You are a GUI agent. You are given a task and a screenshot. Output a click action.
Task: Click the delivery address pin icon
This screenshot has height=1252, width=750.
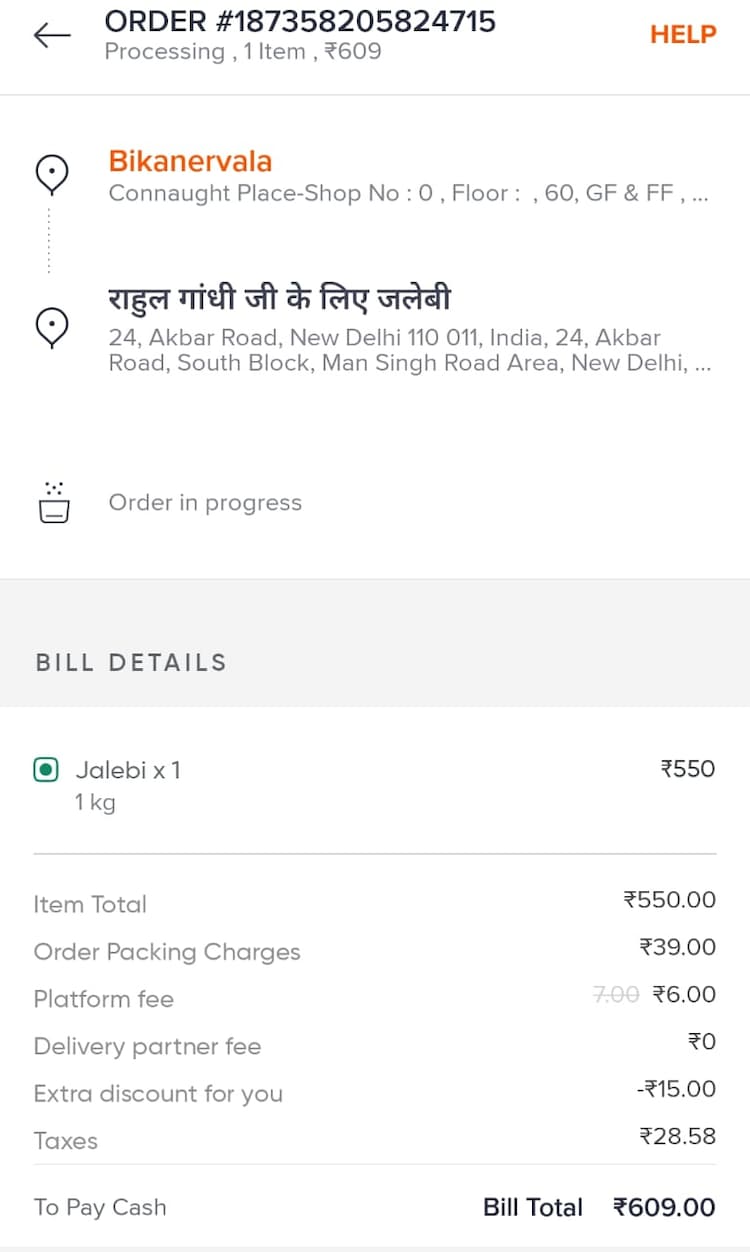[x=52, y=326]
